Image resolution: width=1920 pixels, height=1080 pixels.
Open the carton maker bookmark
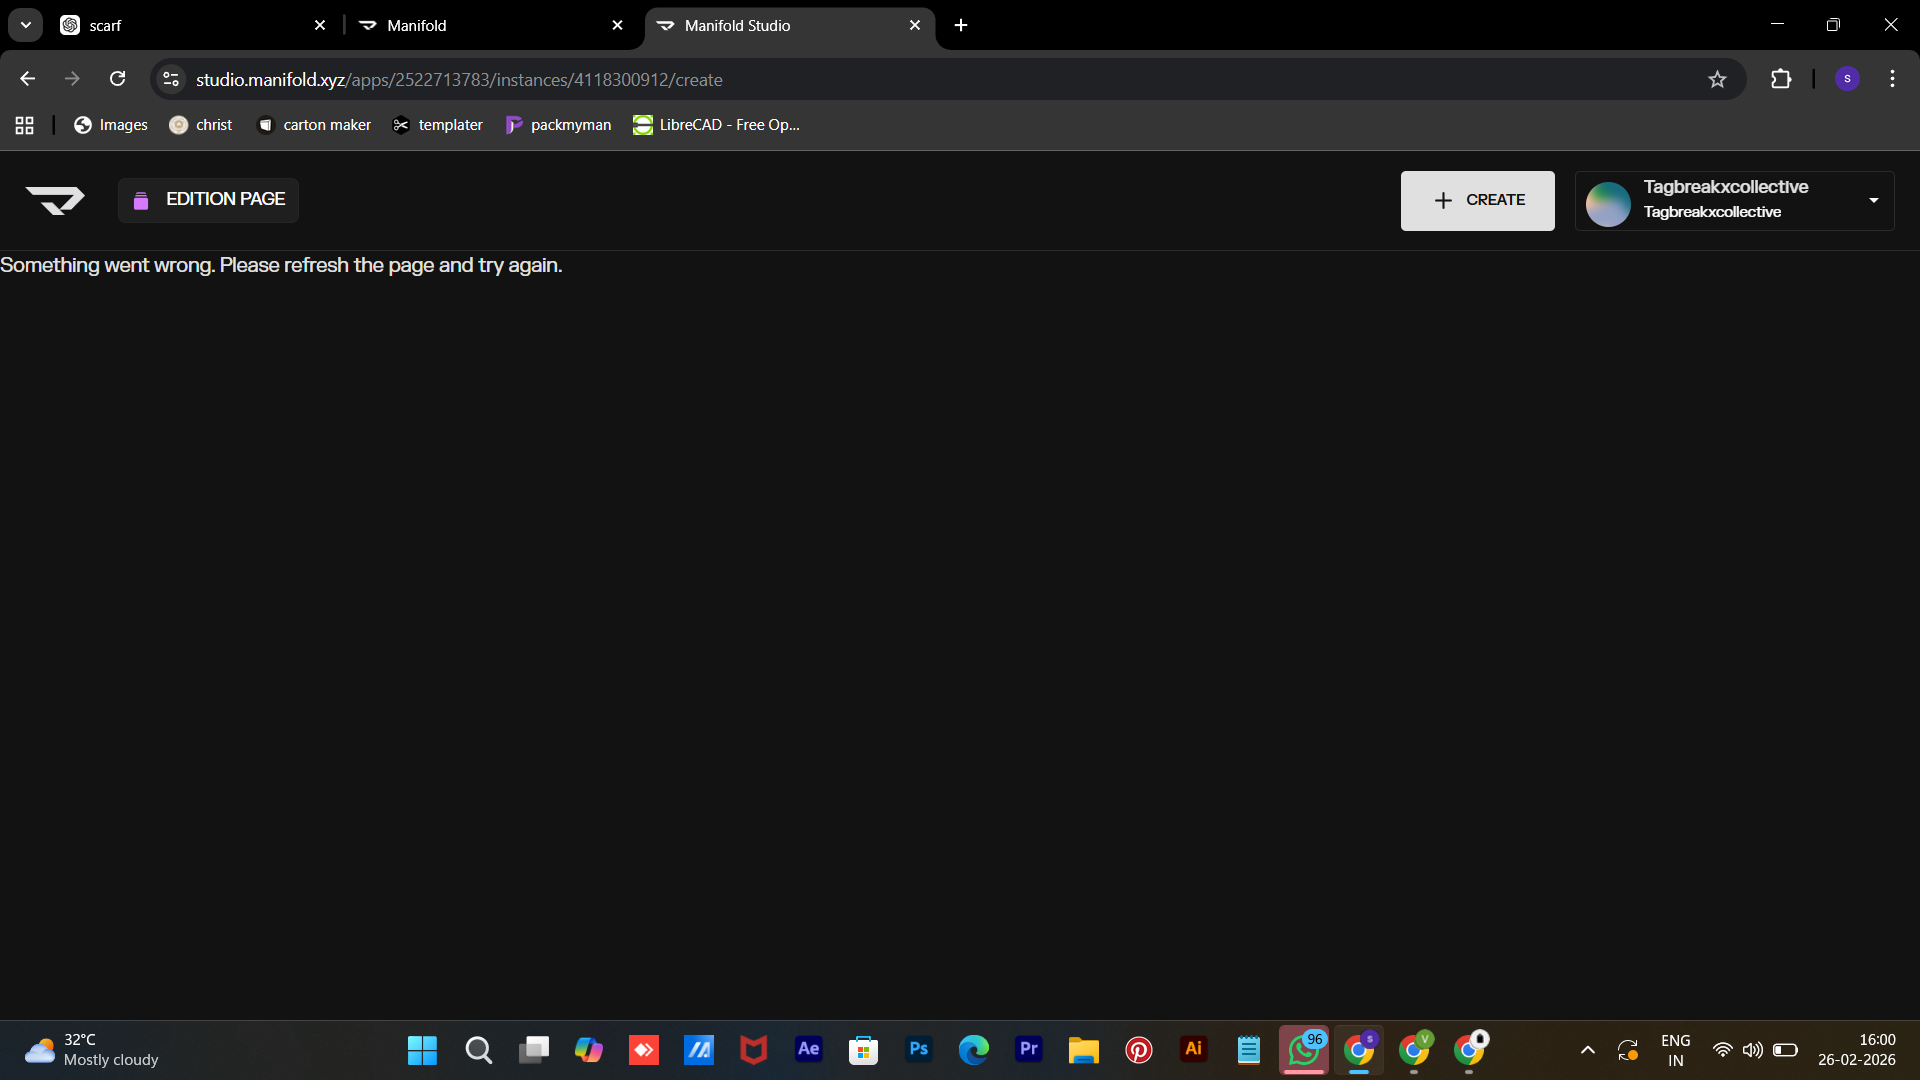click(x=314, y=125)
